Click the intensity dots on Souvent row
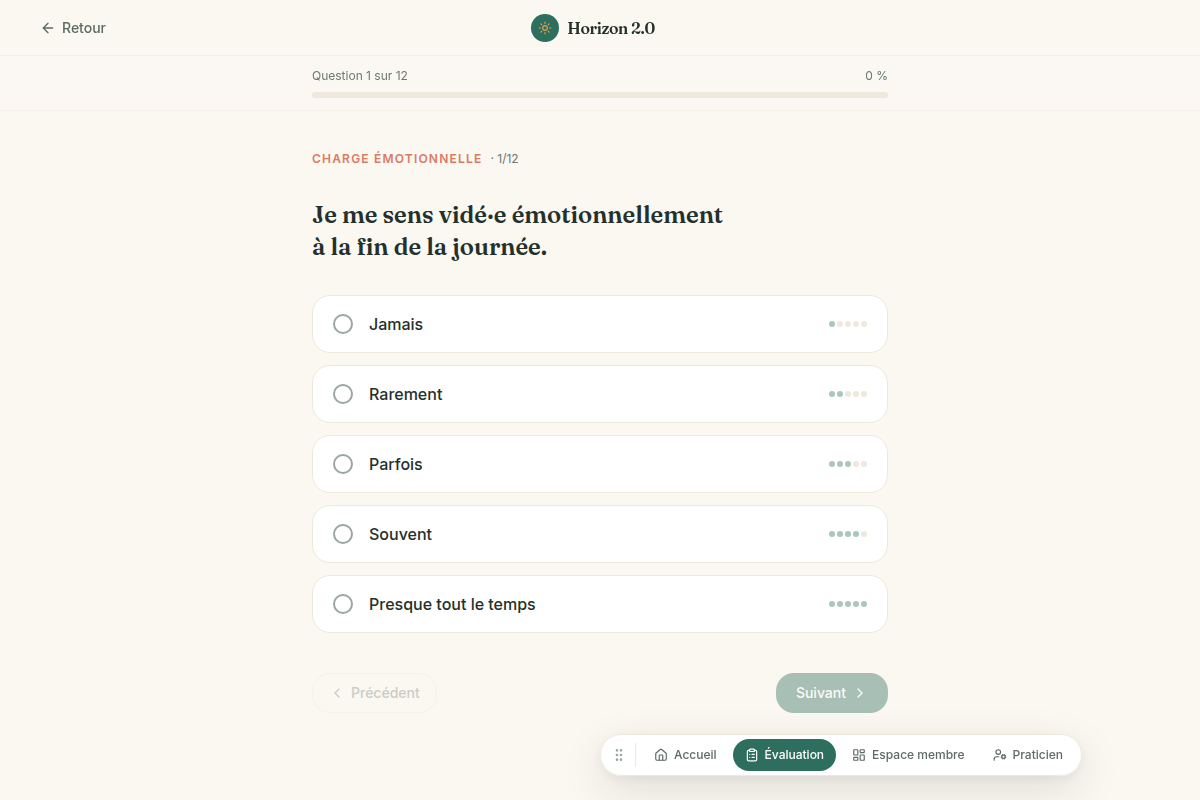Screen dimensions: 1200x800 [x=848, y=534]
